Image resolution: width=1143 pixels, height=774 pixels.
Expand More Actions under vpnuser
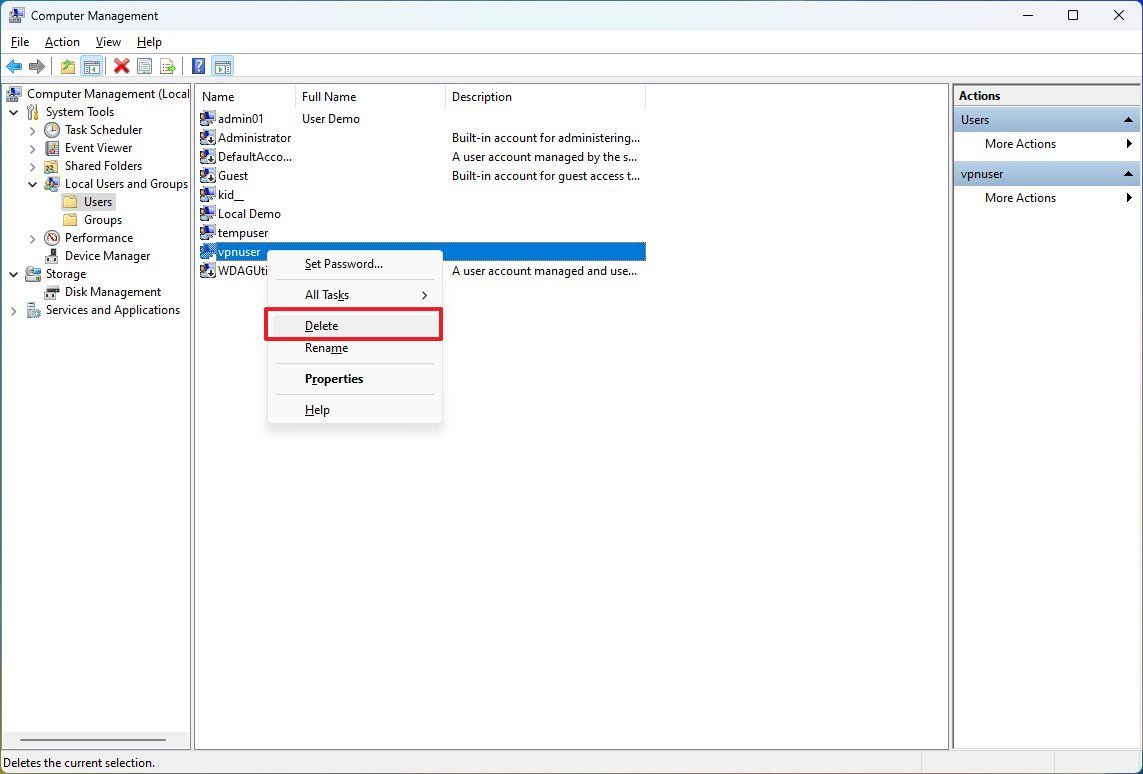(x=1020, y=197)
